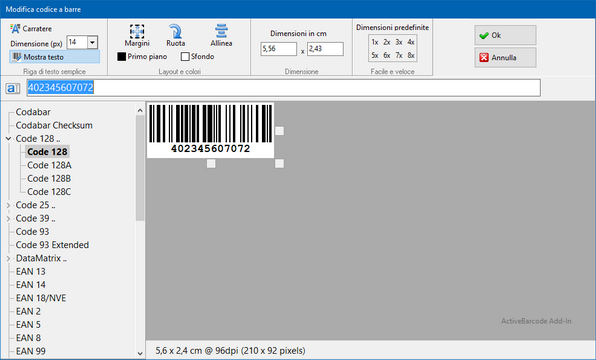Image resolution: width=596 pixels, height=360 pixels.
Task: Select Code 128B barcode type
Action: 49,179
